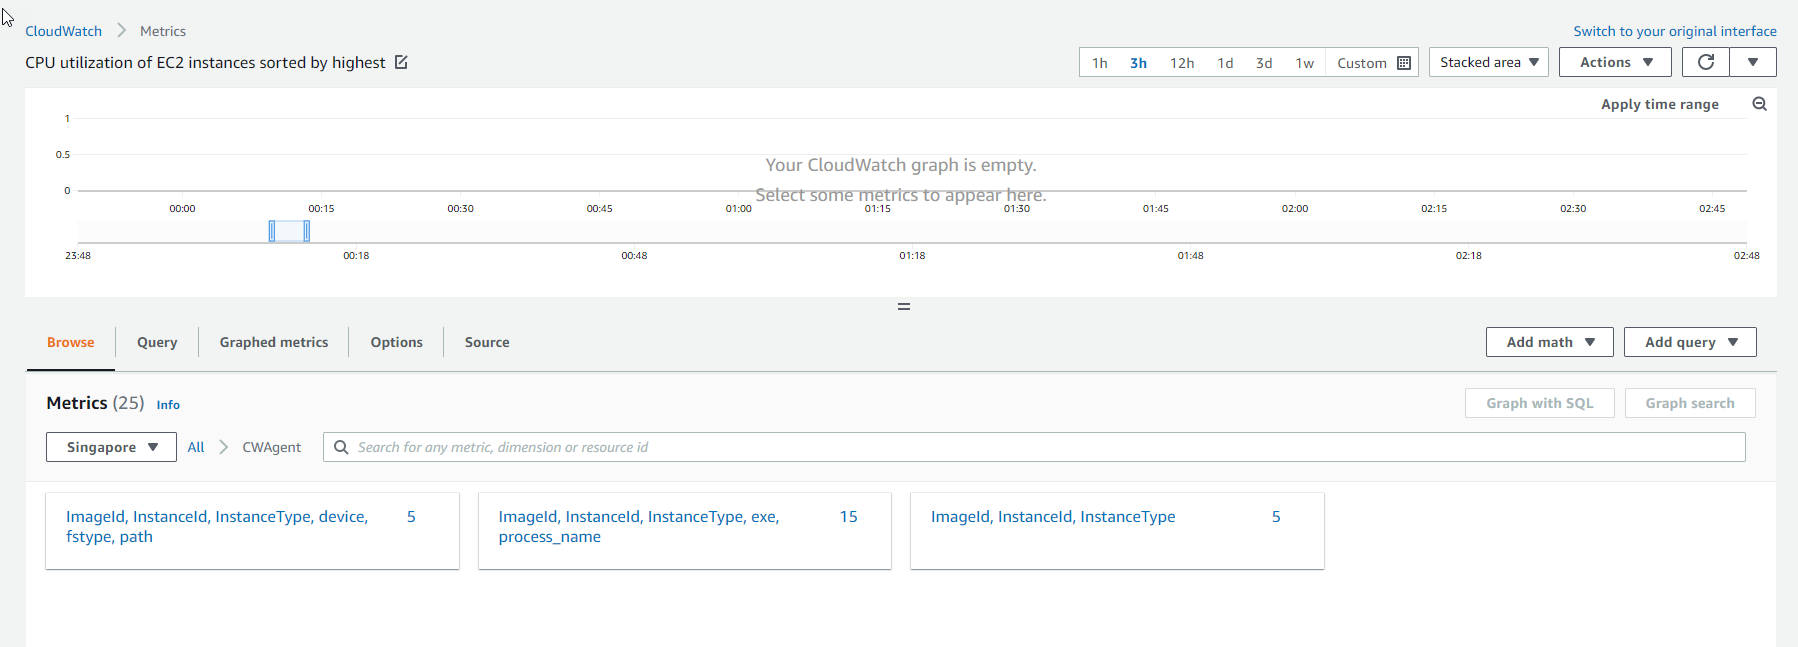Click the panel resize handle below graph
The width and height of the screenshot is (1798, 647).
tap(904, 307)
